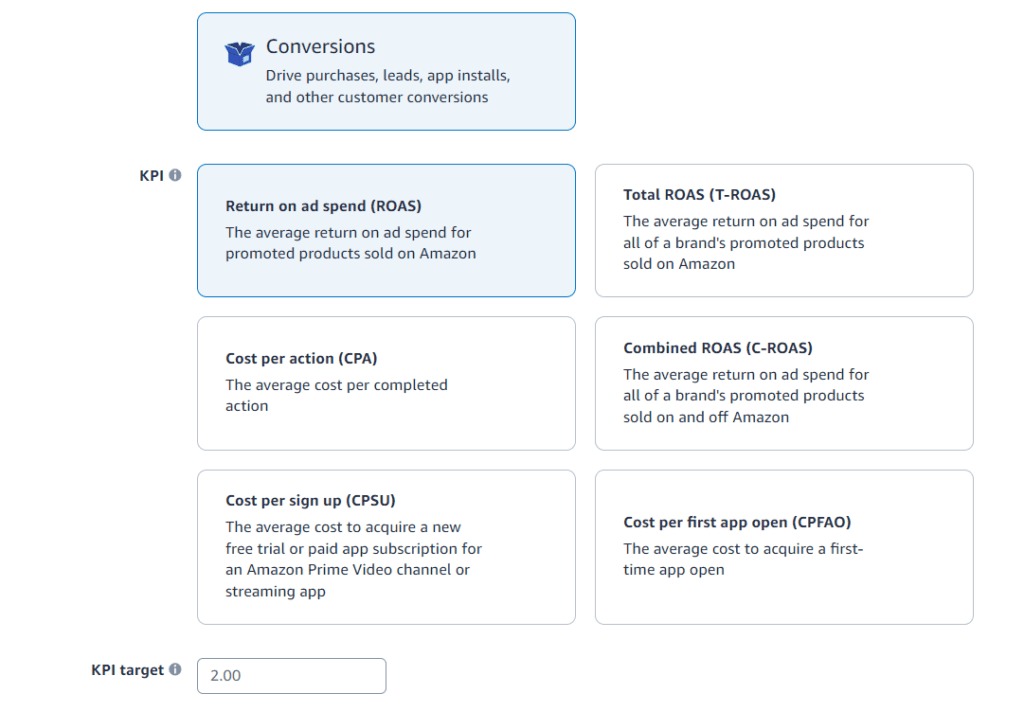Click the T-ROAS description about all brand's products

pos(745,243)
